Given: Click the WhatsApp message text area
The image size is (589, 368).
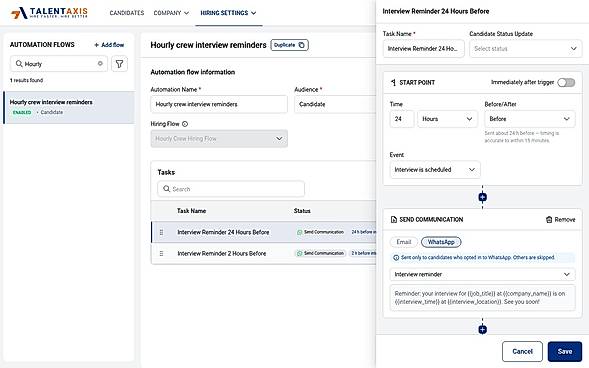Looking at the screenshot, I should click(482, 298).
